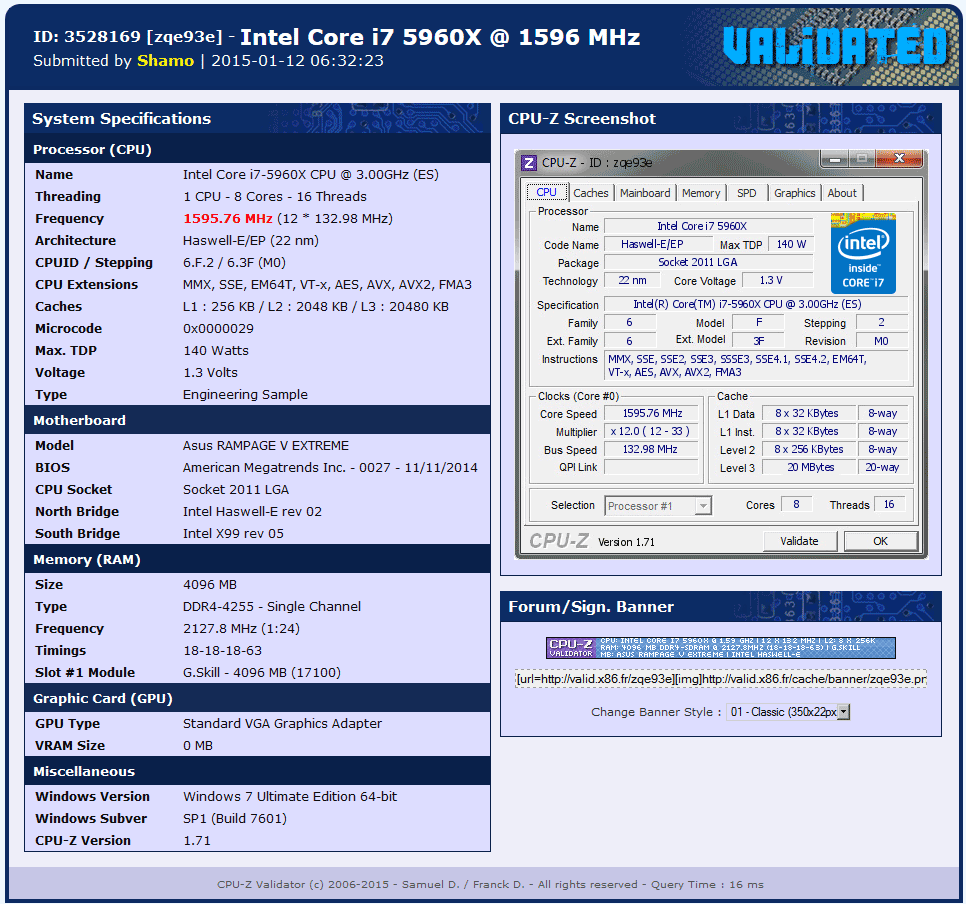
Task: Maximize the CPU-Z window
Action: [x=861, y=159]
